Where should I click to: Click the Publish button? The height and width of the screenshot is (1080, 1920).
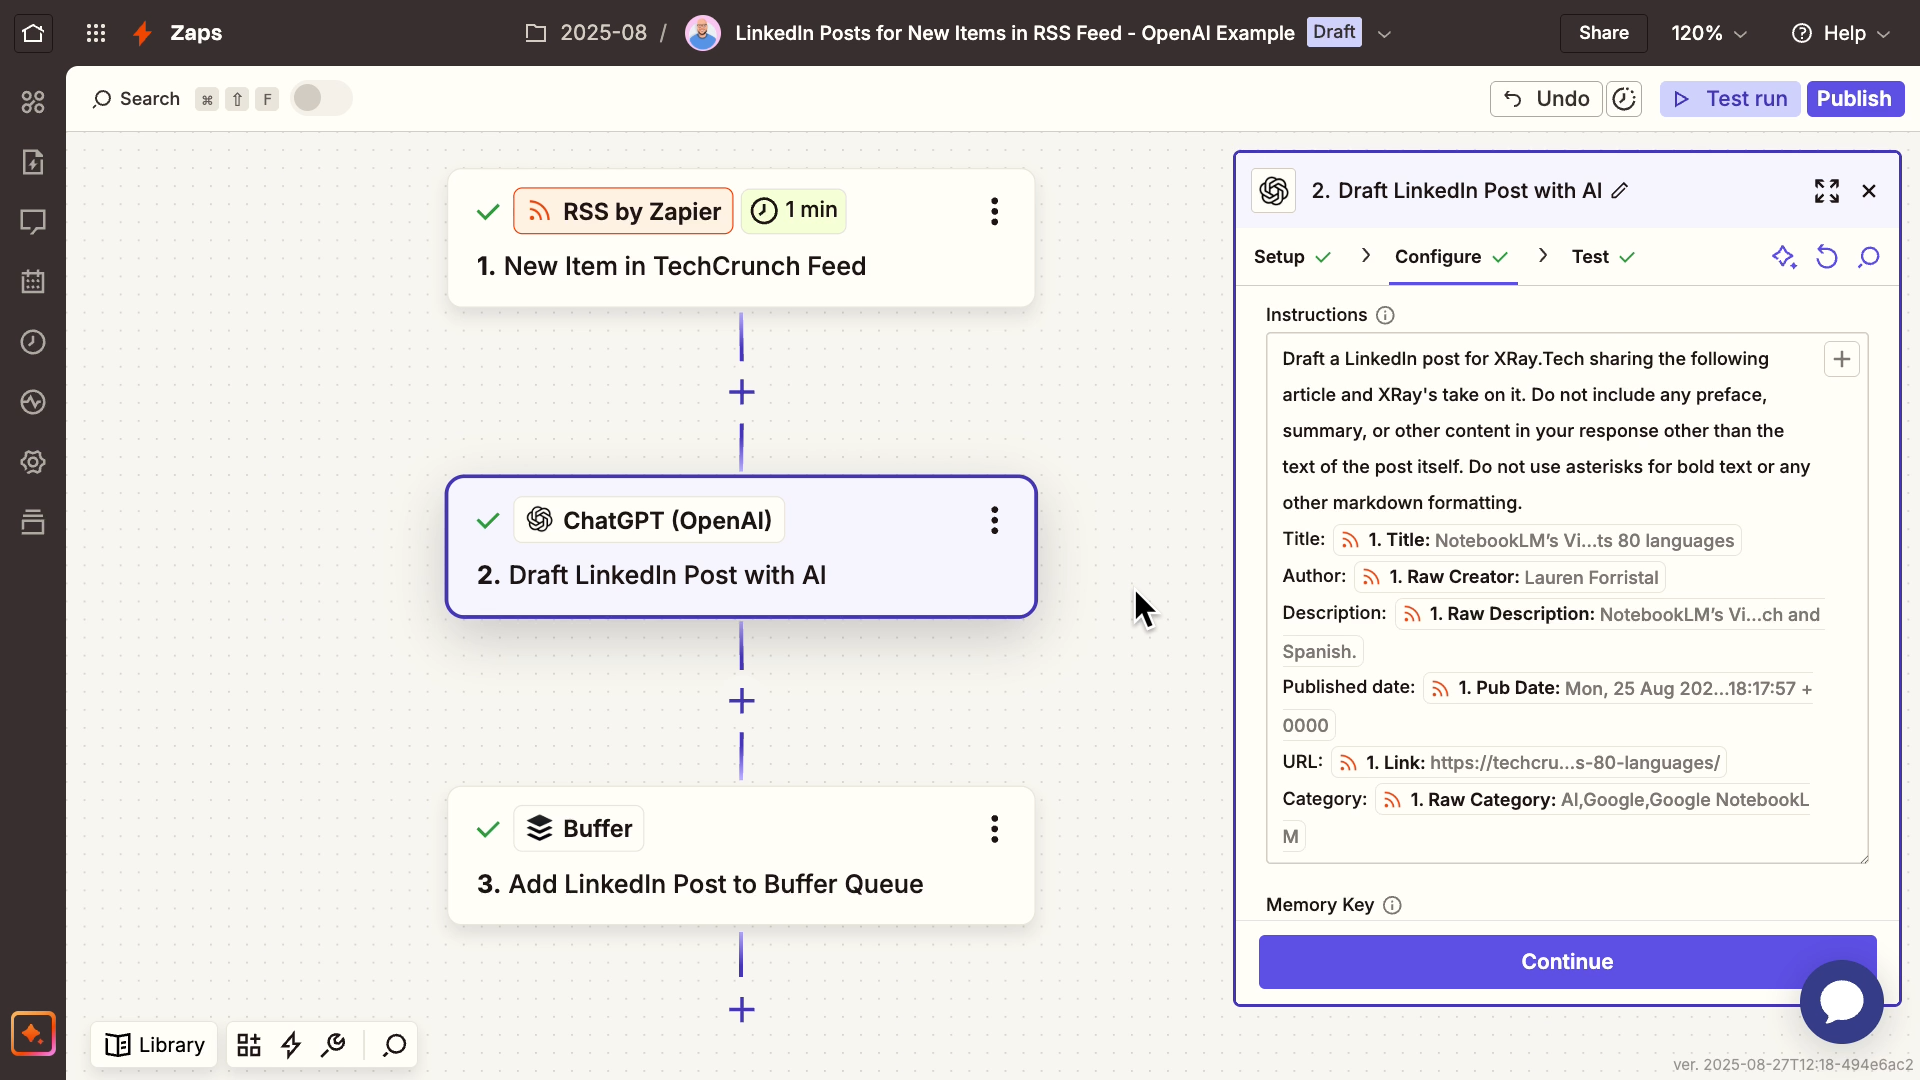coord(1855,99)
